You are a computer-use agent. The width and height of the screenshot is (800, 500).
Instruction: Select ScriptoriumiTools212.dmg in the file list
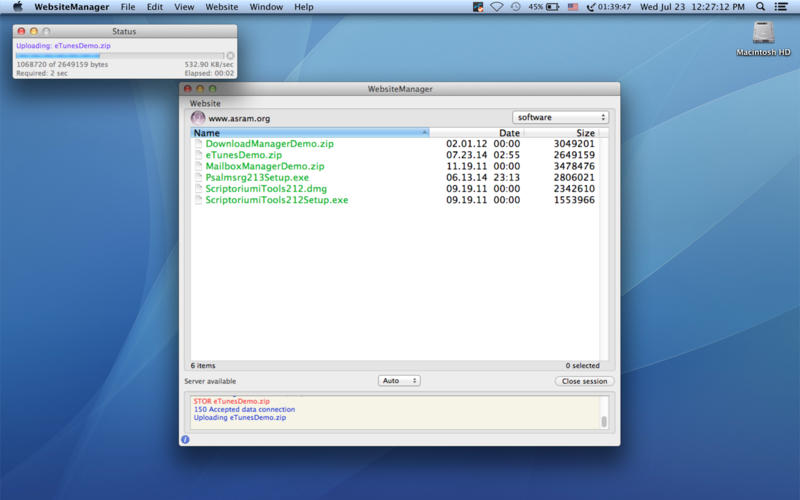click(266, 189)
